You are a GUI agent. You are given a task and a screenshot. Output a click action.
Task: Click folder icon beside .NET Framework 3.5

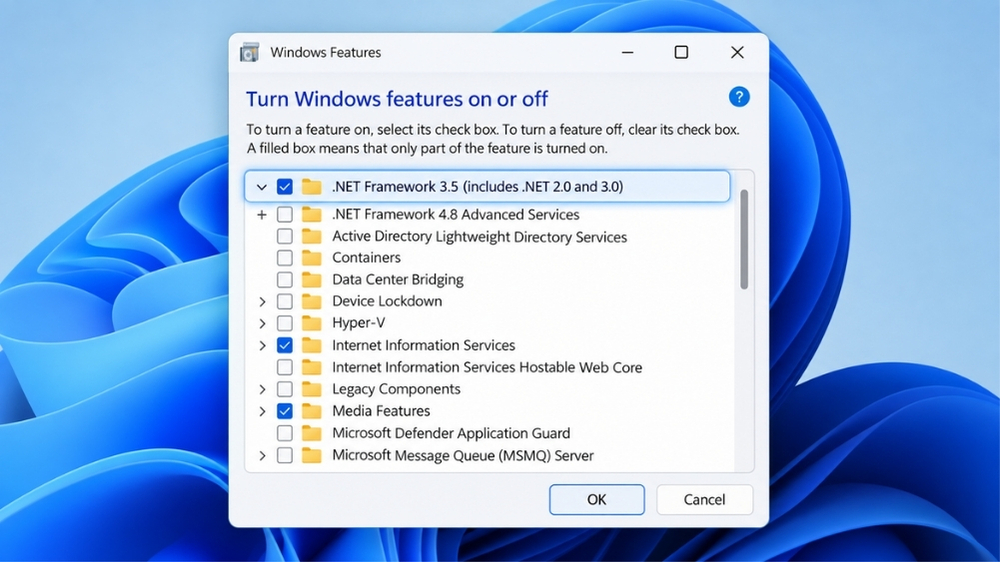[x=311, y=186]
